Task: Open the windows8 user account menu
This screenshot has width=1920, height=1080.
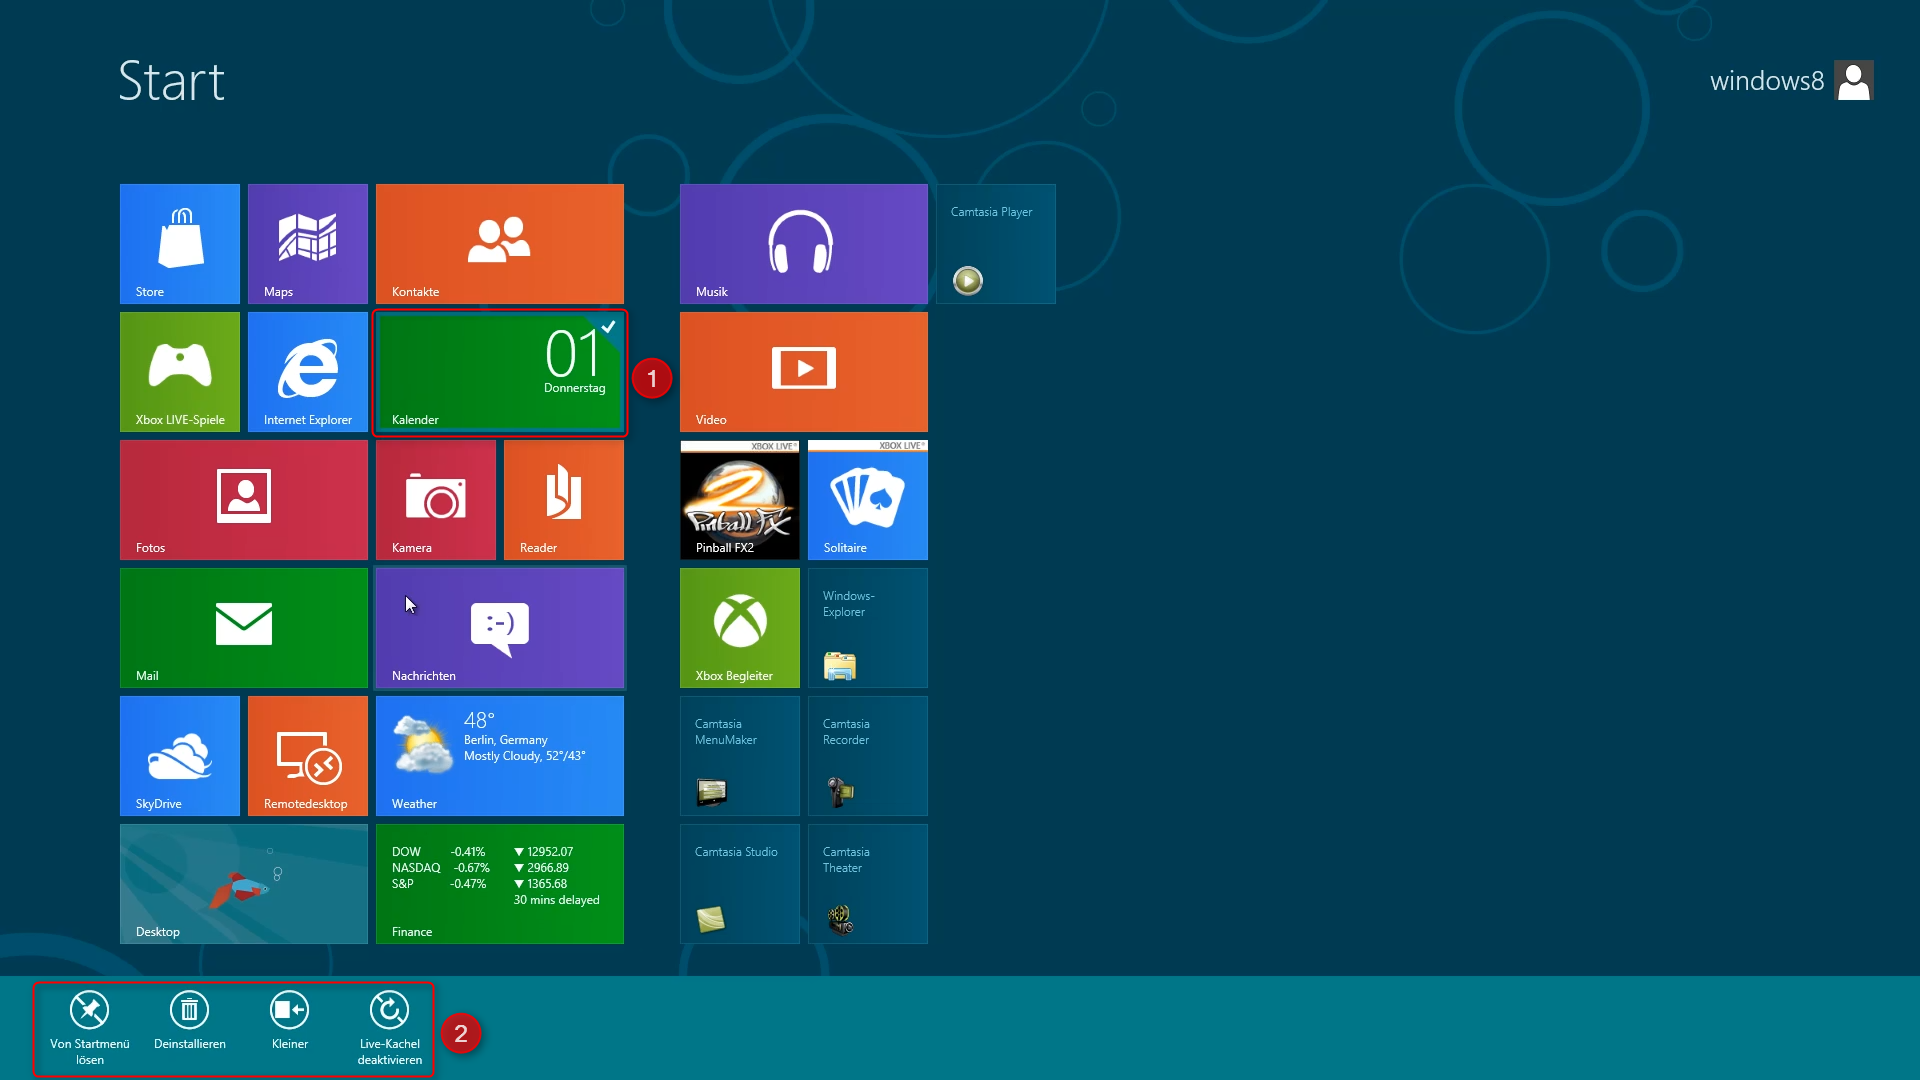Action: (x=1791, y=80)
